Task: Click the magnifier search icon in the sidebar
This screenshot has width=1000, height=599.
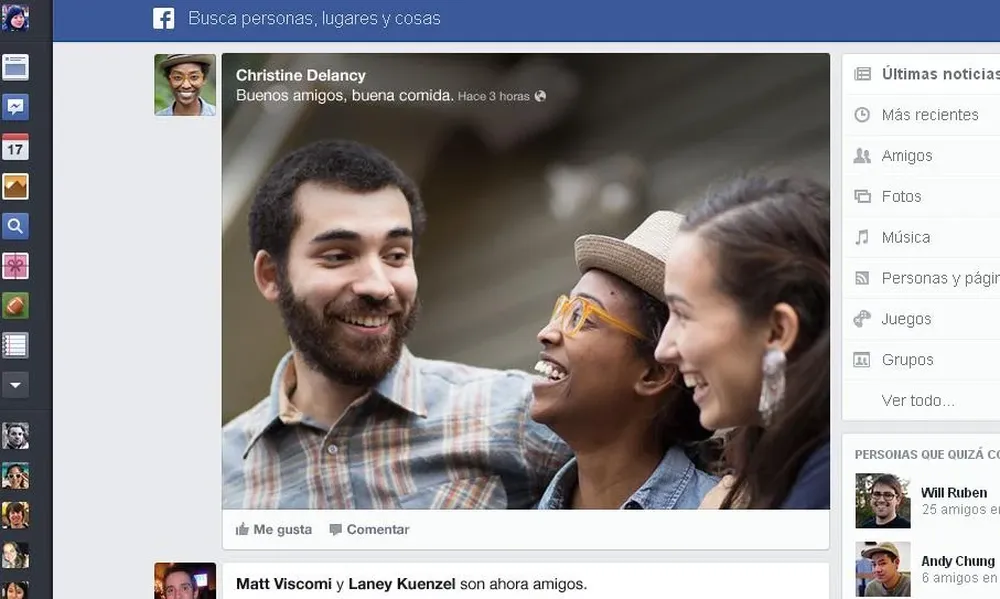Action: click(15, 226)
